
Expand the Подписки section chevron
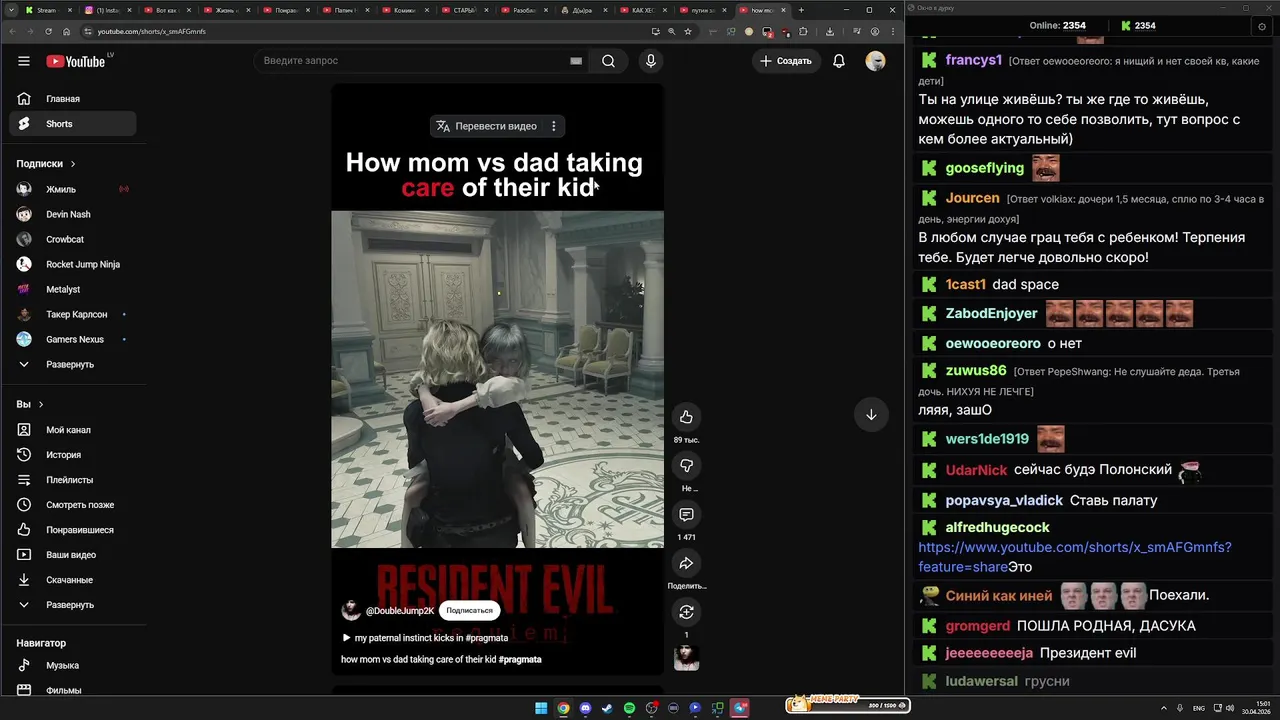73,164
